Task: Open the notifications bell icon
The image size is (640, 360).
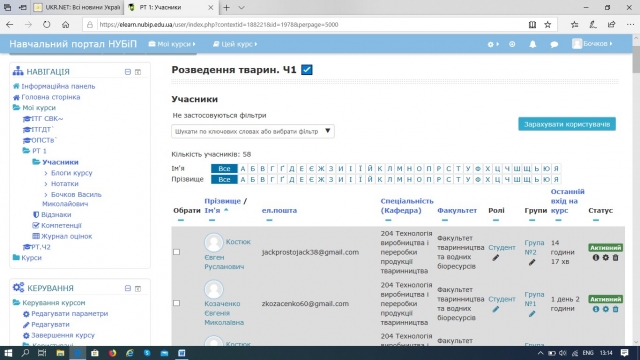Action: point(533,44)
